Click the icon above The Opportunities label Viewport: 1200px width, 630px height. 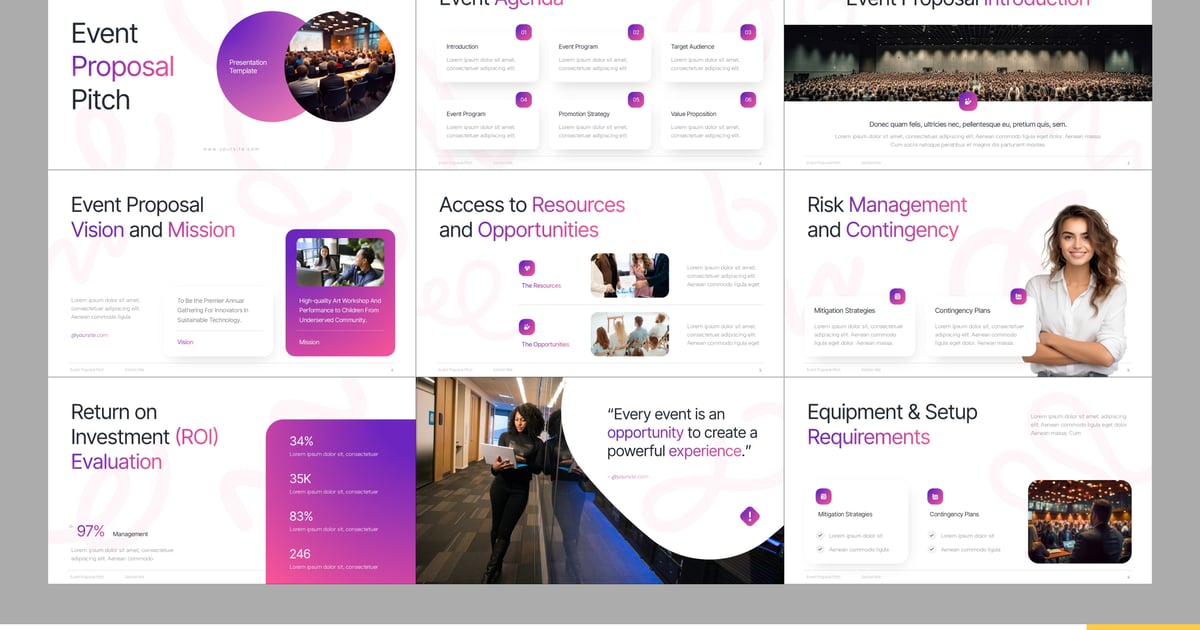(x=527, y=326)
